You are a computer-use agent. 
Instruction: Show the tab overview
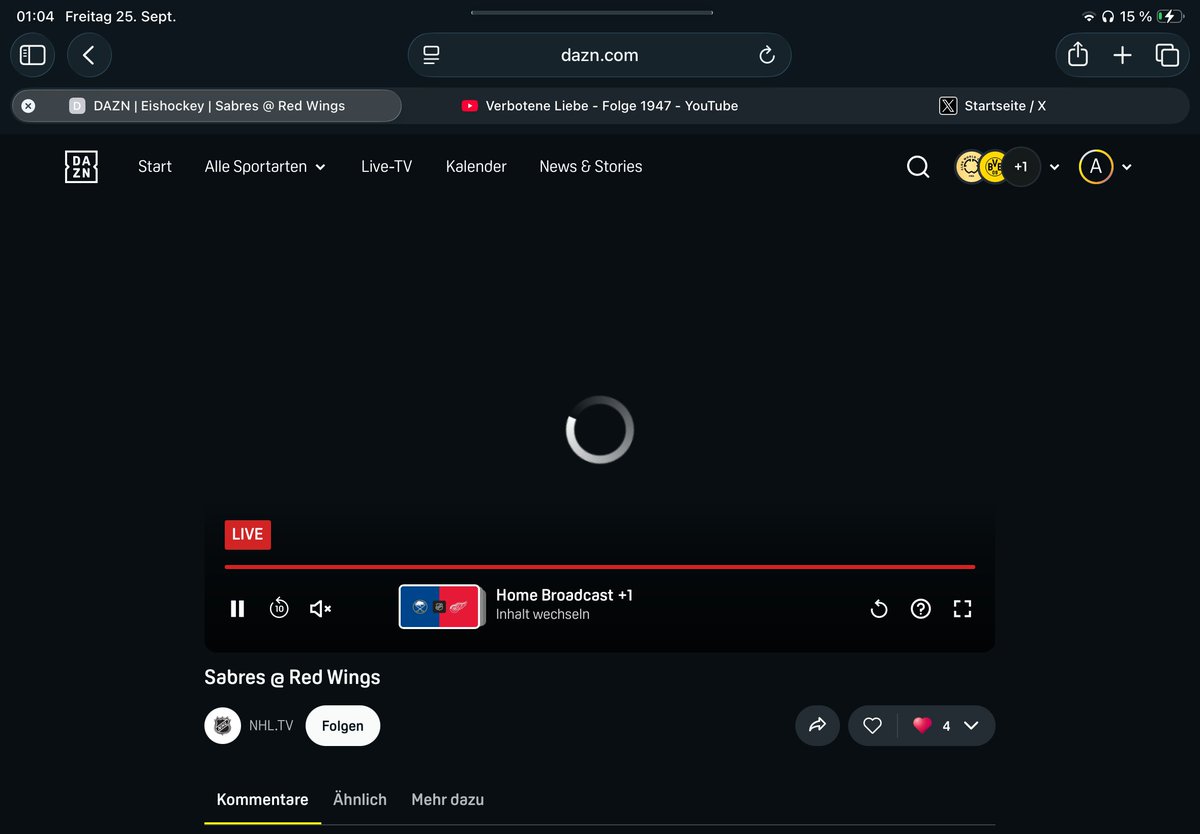click(1167, 55)
